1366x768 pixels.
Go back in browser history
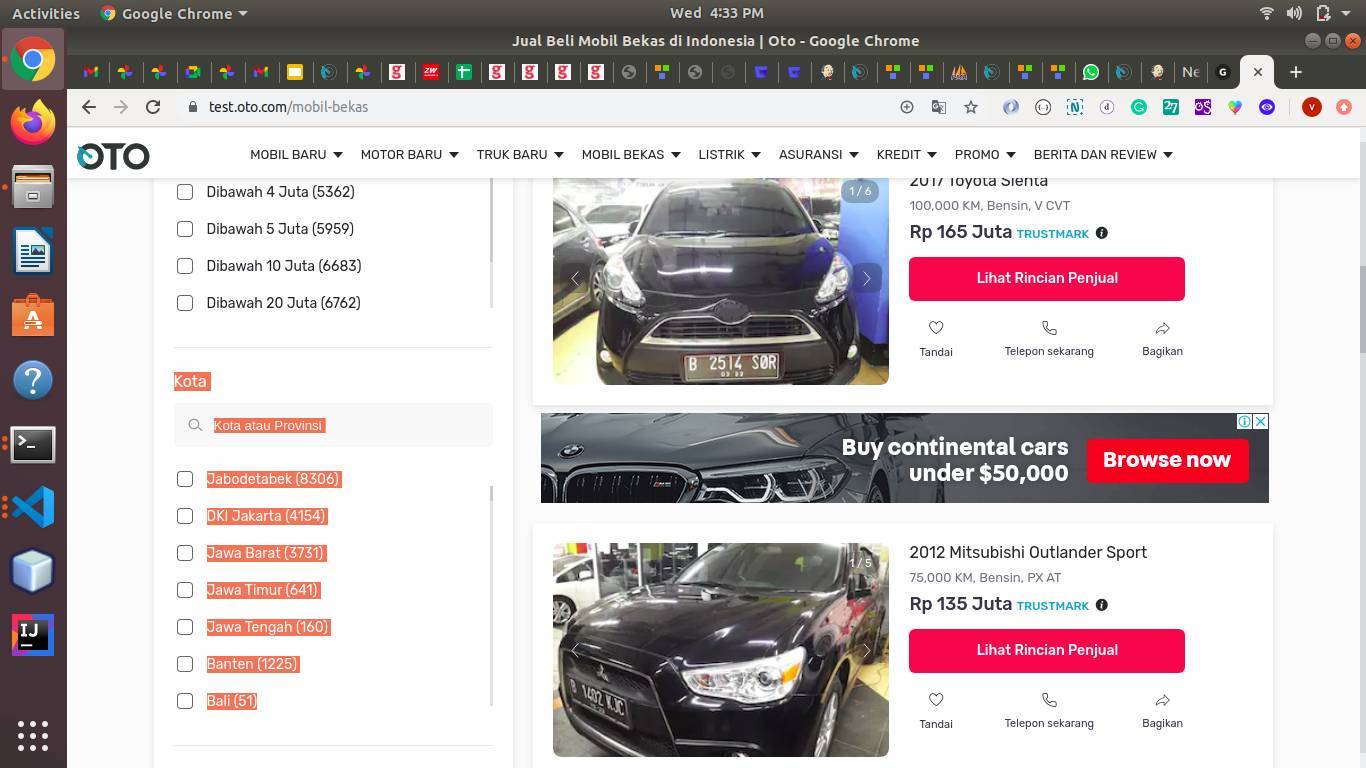89,107
